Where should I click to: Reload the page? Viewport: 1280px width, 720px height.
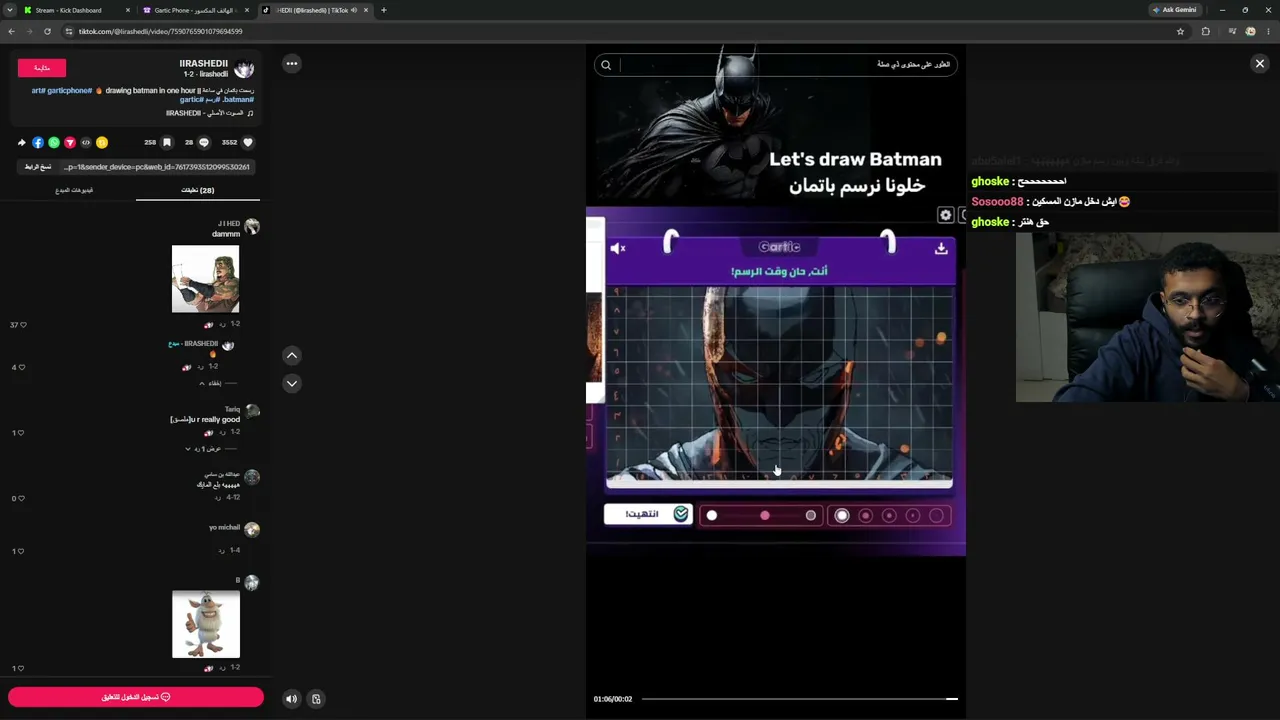coord(47,31)
